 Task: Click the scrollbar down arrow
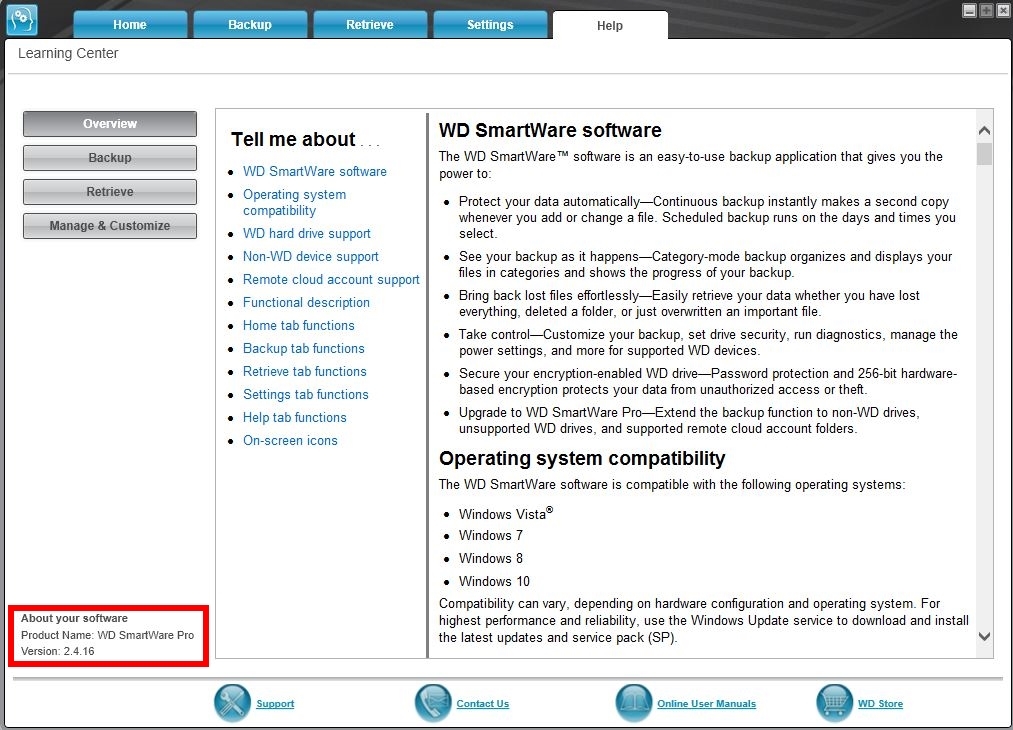[984, 636]
